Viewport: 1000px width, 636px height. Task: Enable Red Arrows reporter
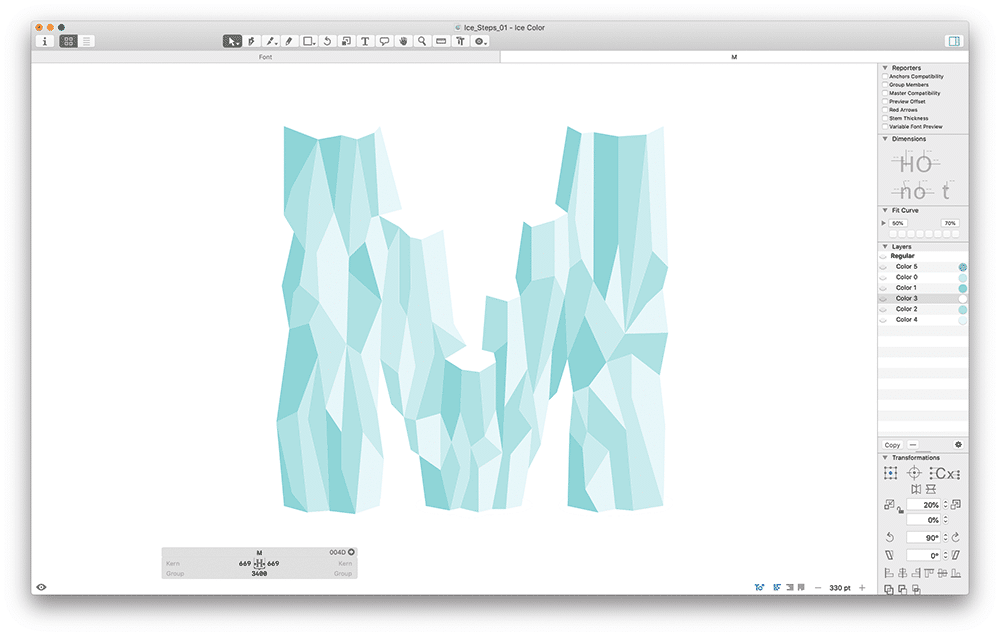[885, 110]
